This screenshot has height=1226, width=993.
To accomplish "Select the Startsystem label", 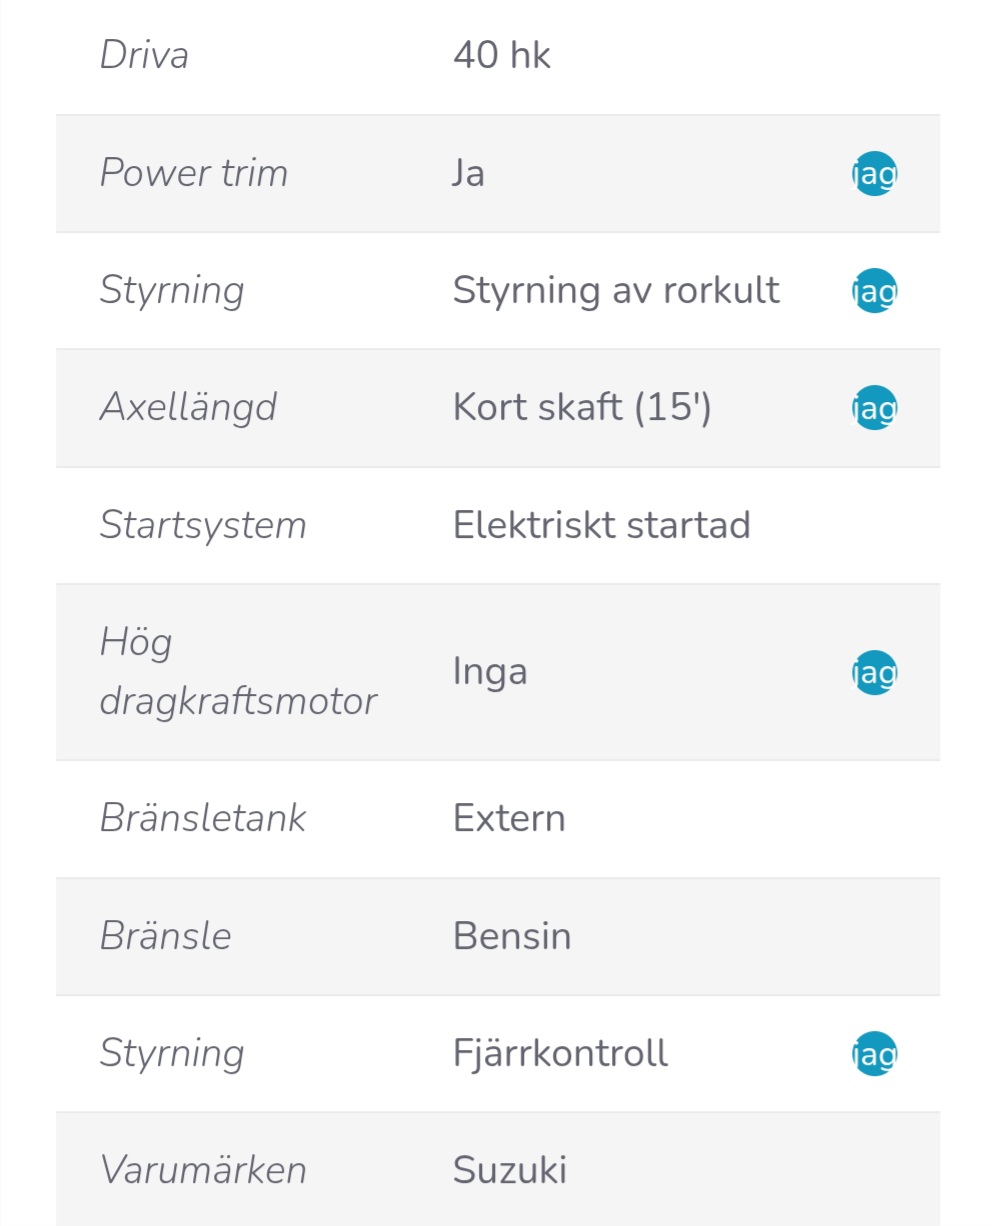I will [203, 526].
